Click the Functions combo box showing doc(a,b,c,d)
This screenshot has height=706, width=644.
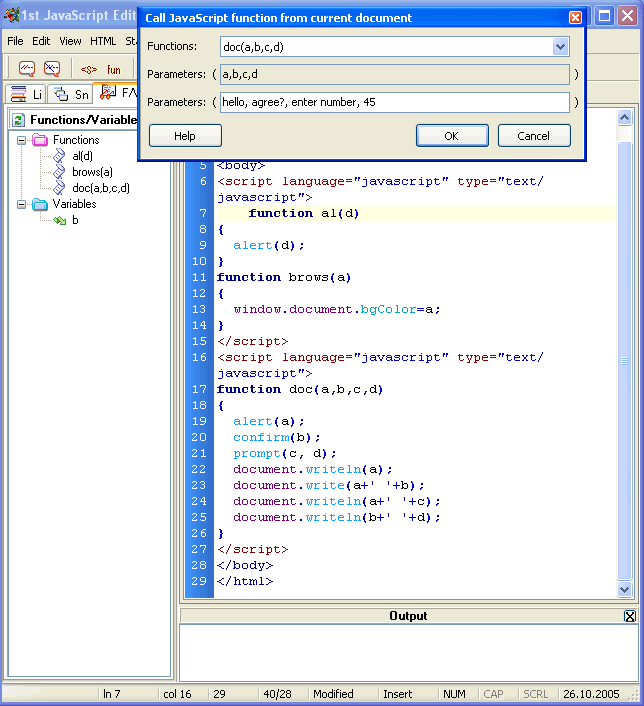coord(395,47)
